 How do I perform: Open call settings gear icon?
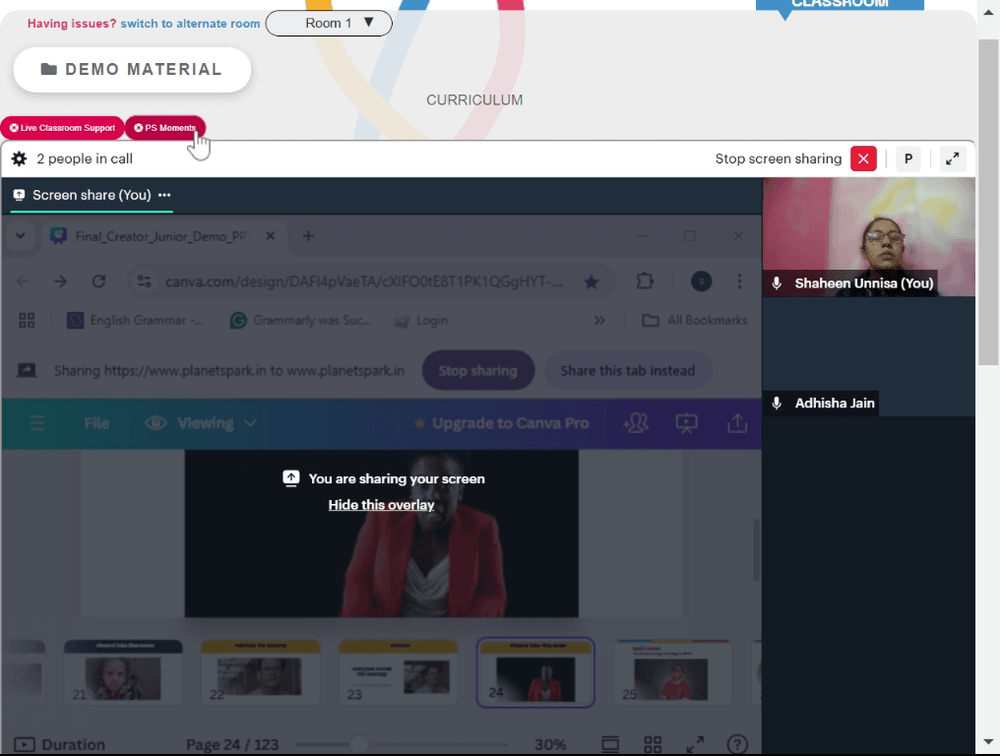(19, 159)
